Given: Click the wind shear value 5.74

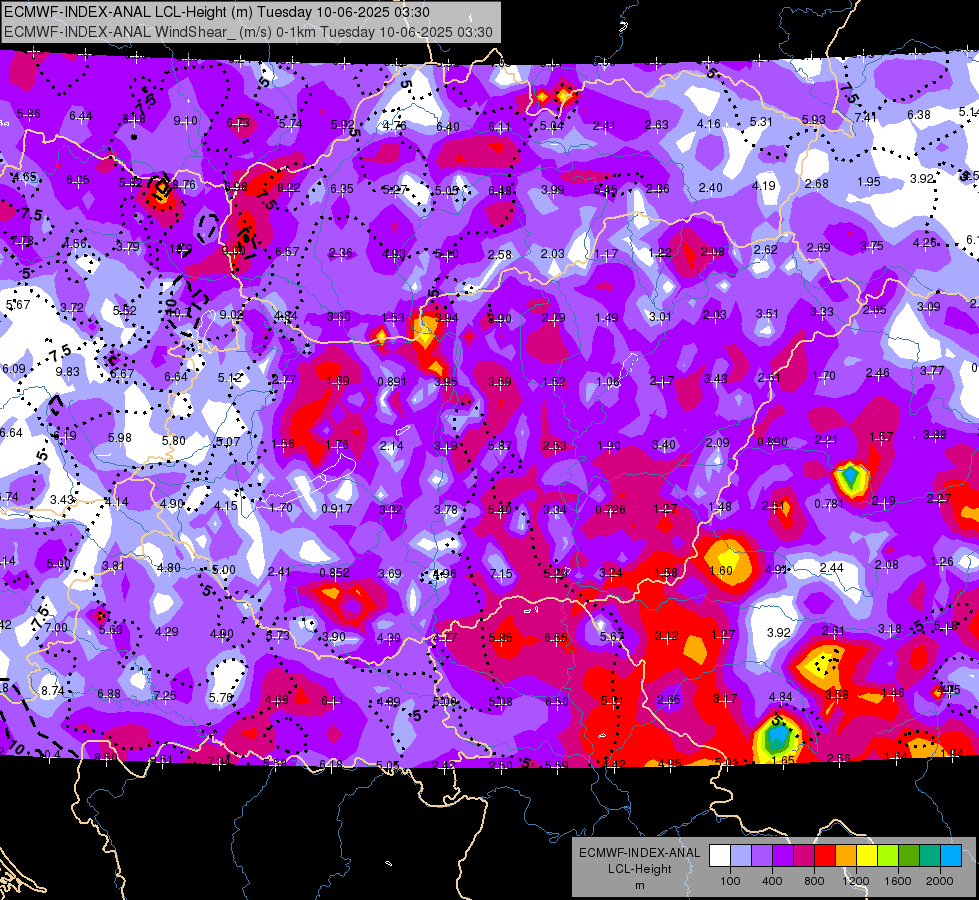Looking at the screenshot, I should click(290, 124).
